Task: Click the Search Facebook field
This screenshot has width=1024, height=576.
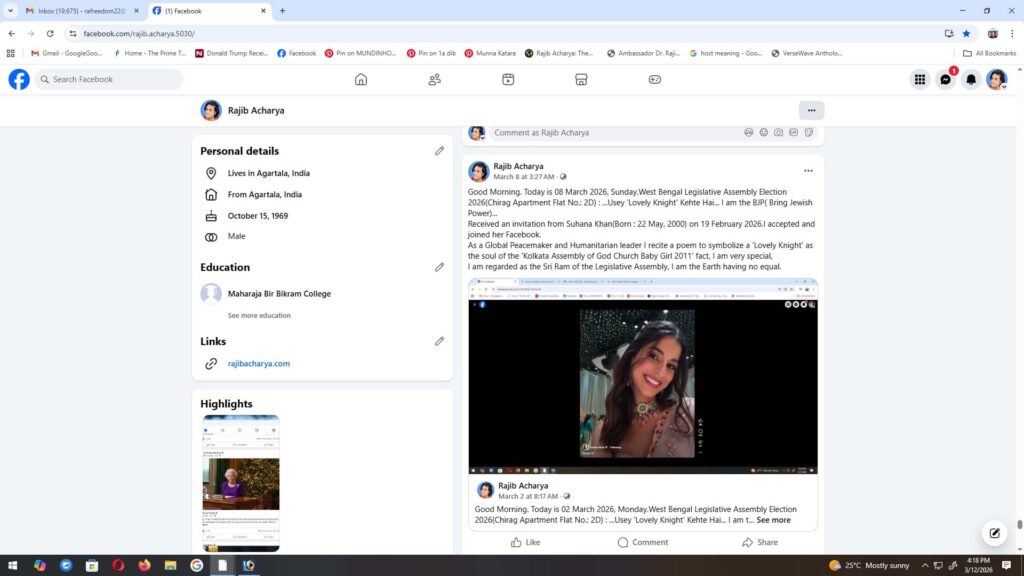Action: pos(110,80)
